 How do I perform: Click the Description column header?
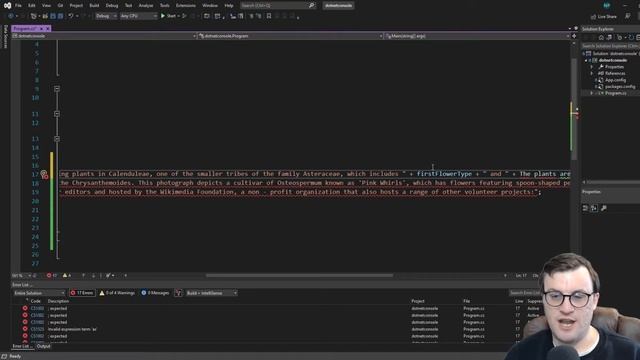coord(58,301)
